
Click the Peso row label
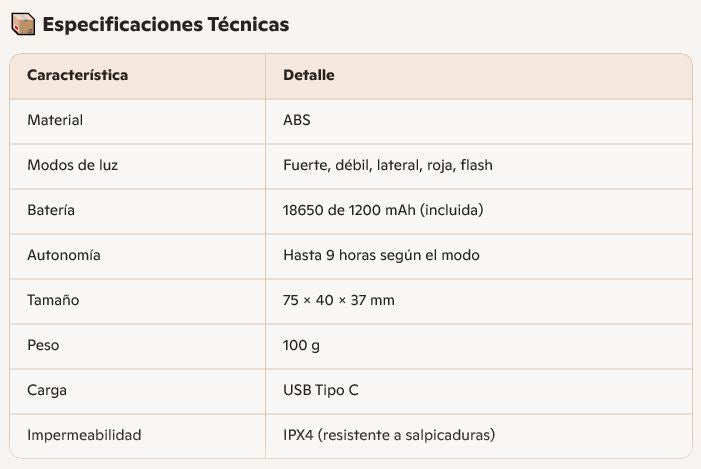click(x=43, y=345)
